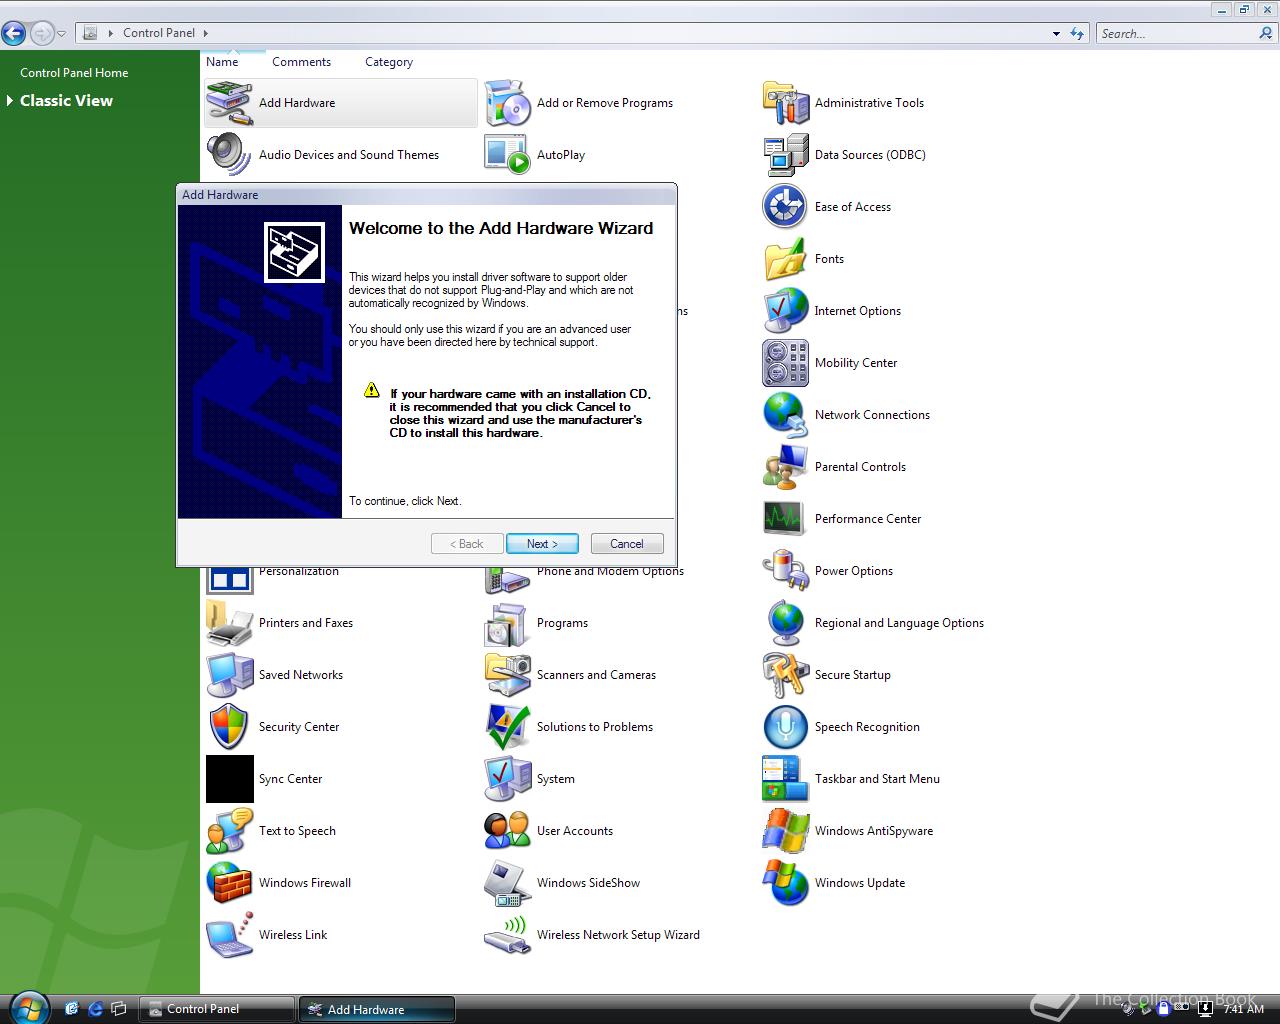The height and width of the screenshot is (1024, 1280).
Task: Open the Sync Center label
Action: (290, 779)
